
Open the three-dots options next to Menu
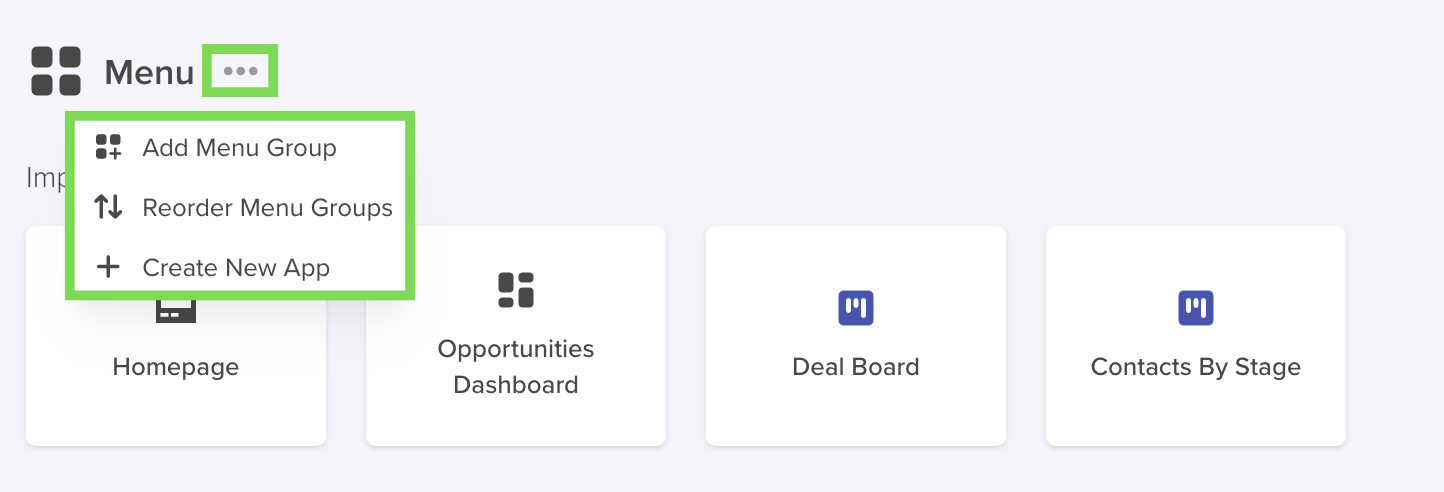[240, 71]
